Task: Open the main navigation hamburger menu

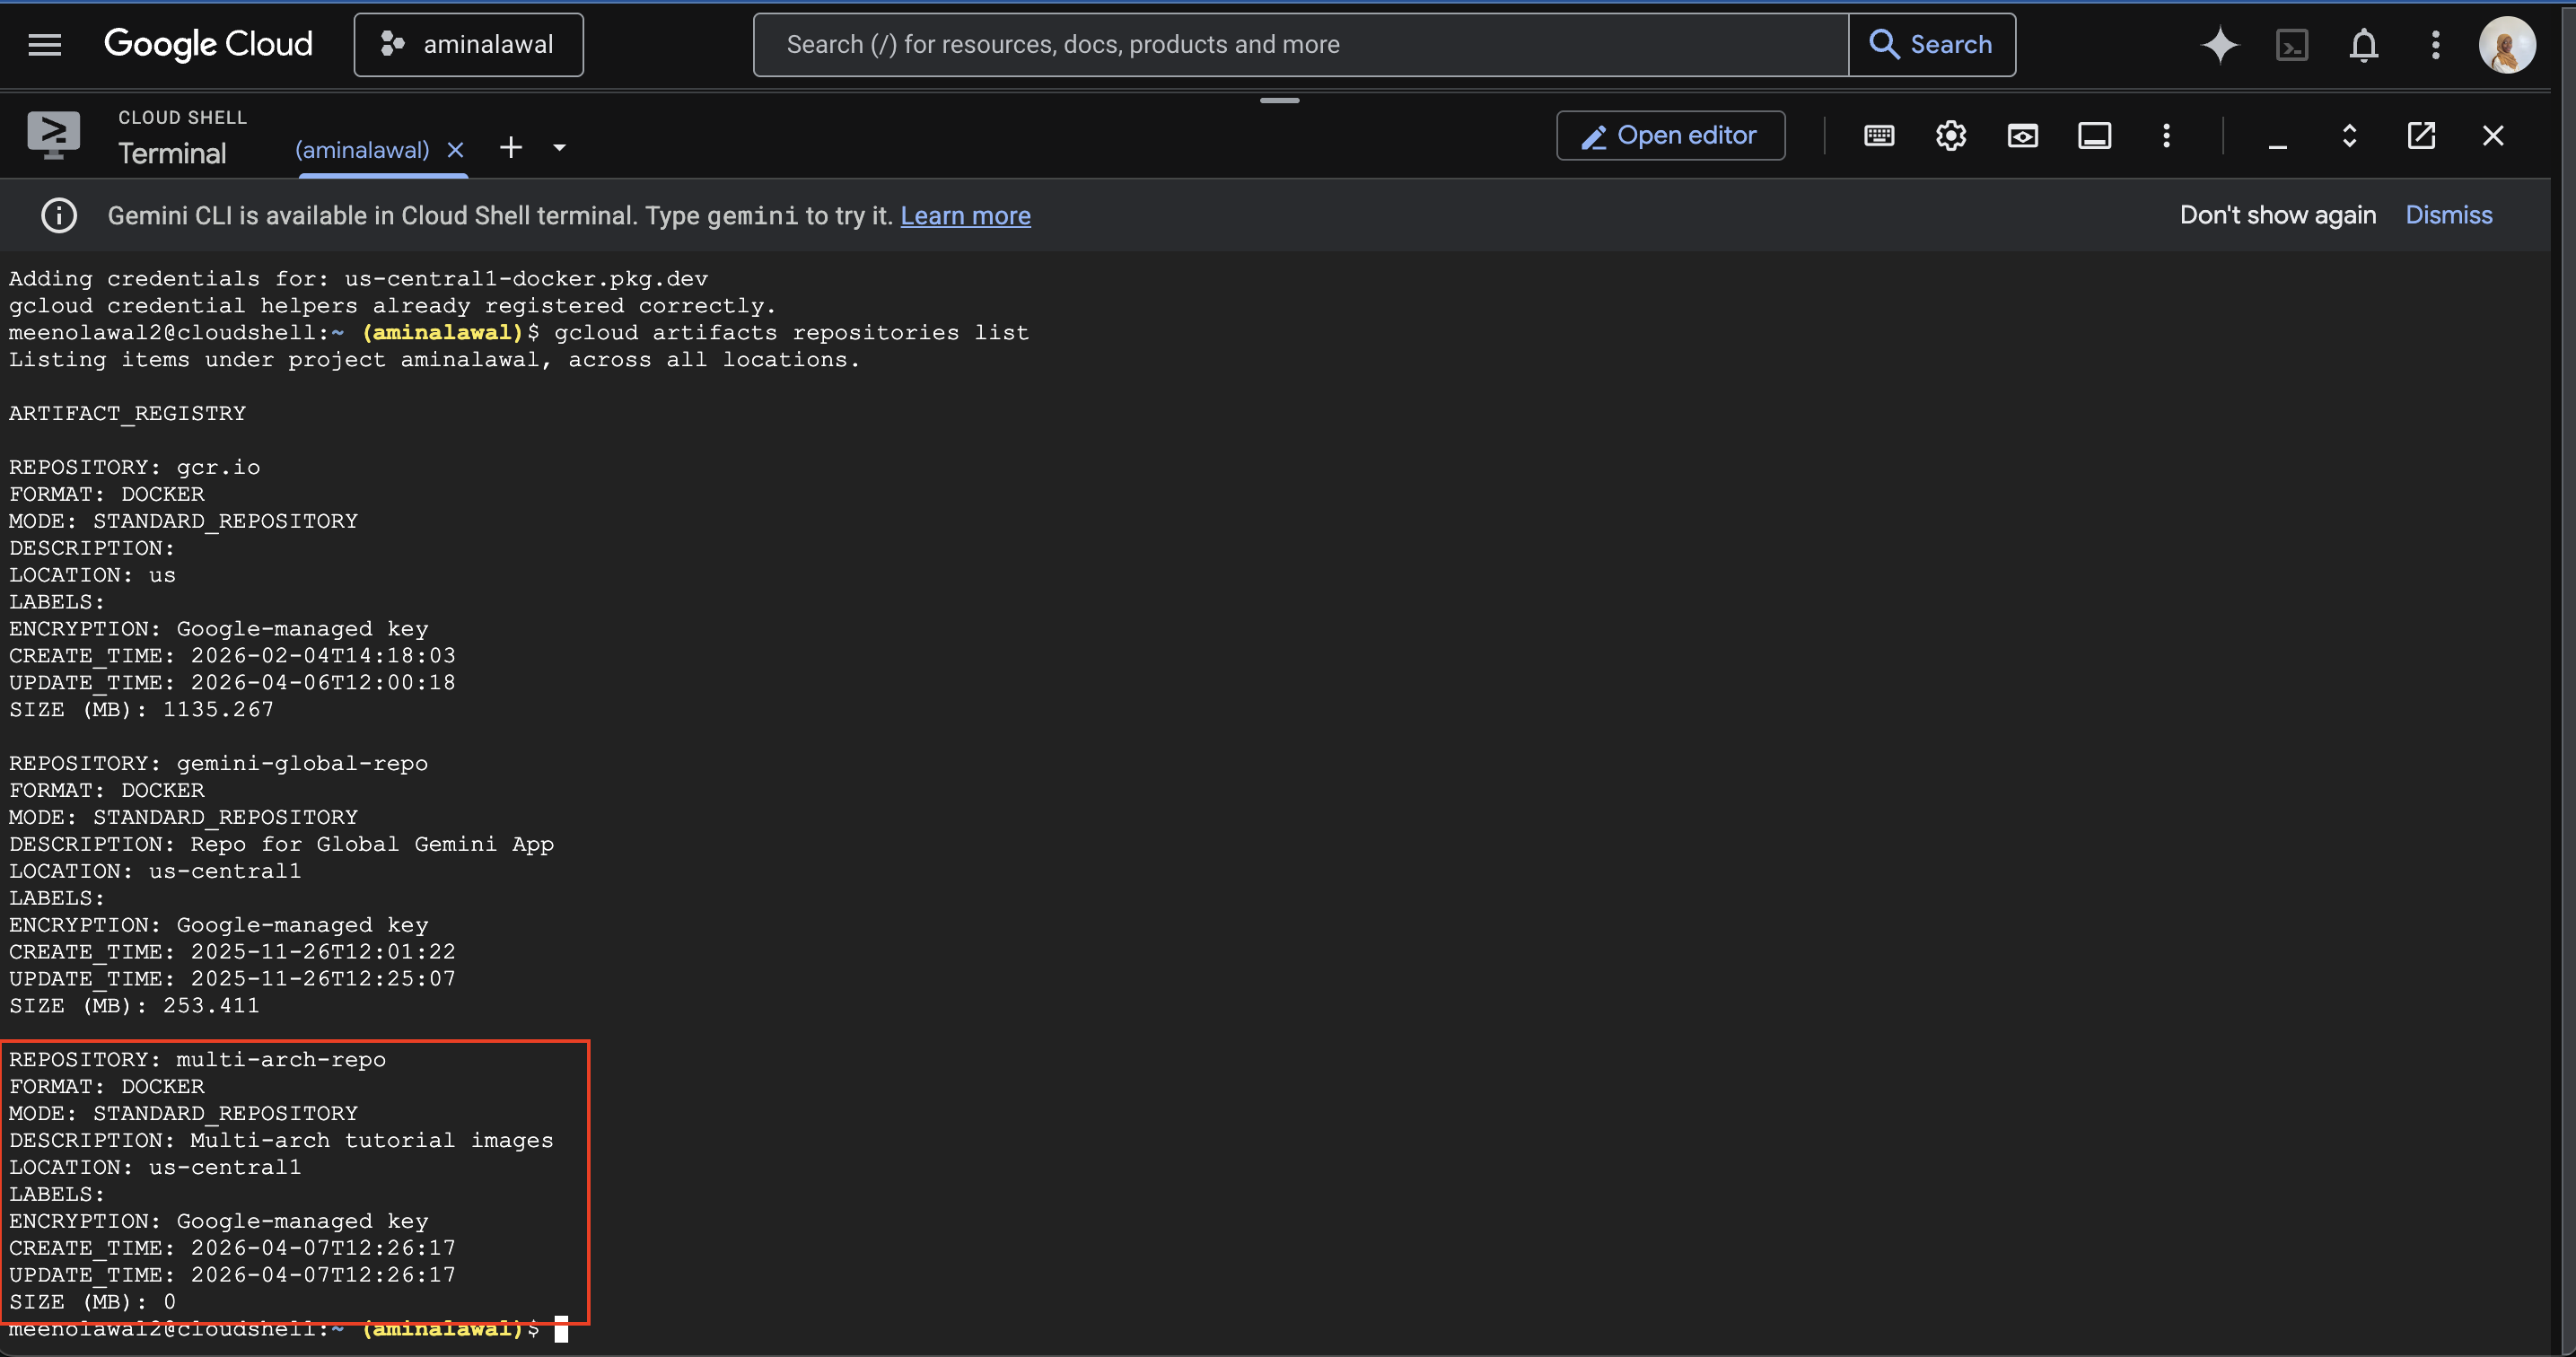Action: 44,44
